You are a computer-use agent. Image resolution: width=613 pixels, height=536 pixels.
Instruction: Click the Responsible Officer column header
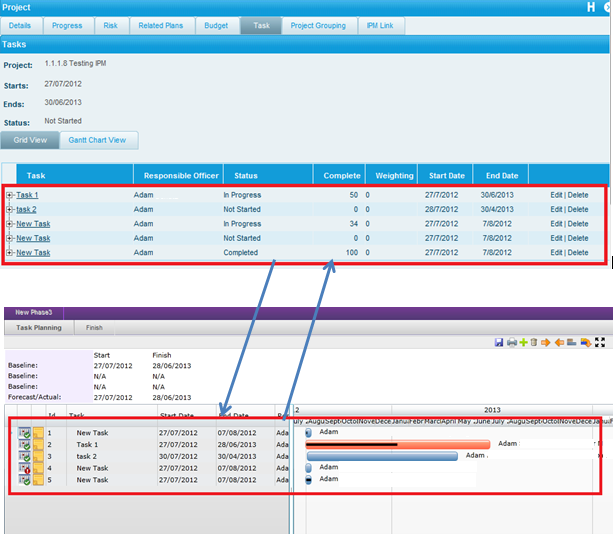click(x=181, y=176)
